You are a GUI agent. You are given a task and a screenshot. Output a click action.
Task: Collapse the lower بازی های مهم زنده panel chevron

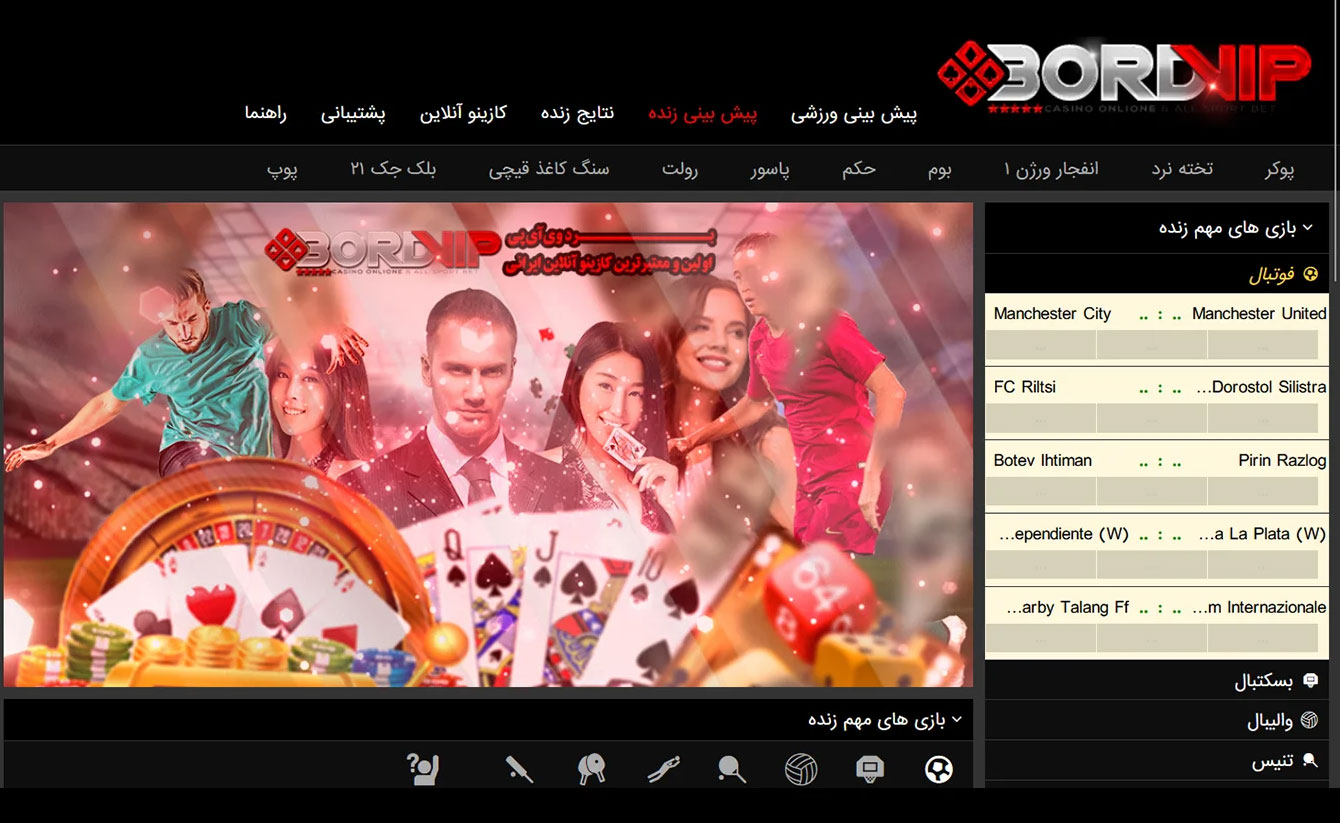click(x=957, y=719)
